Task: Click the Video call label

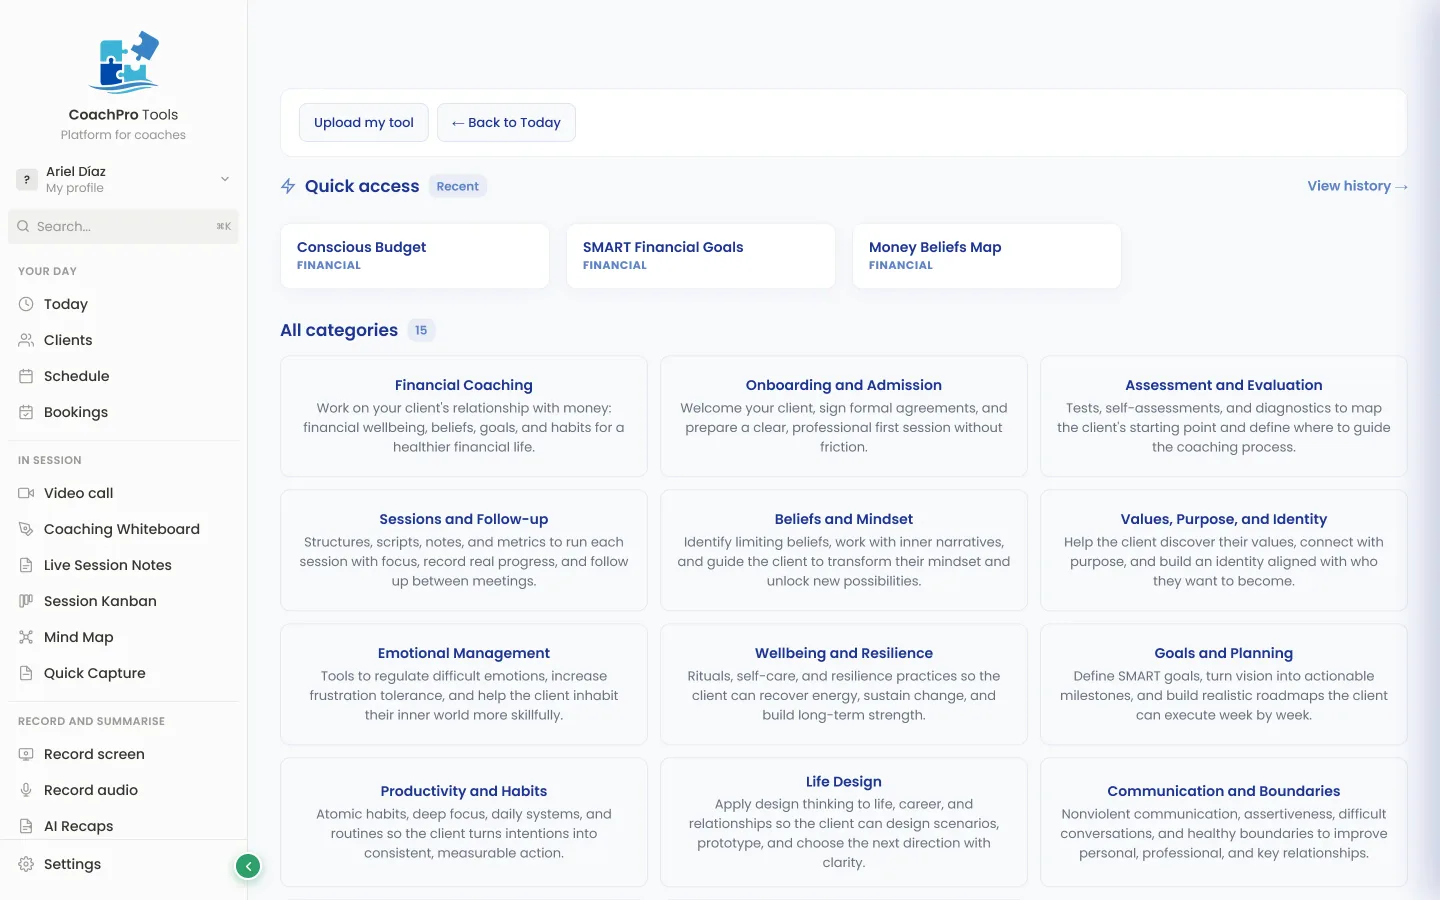Action: [78, 493]
